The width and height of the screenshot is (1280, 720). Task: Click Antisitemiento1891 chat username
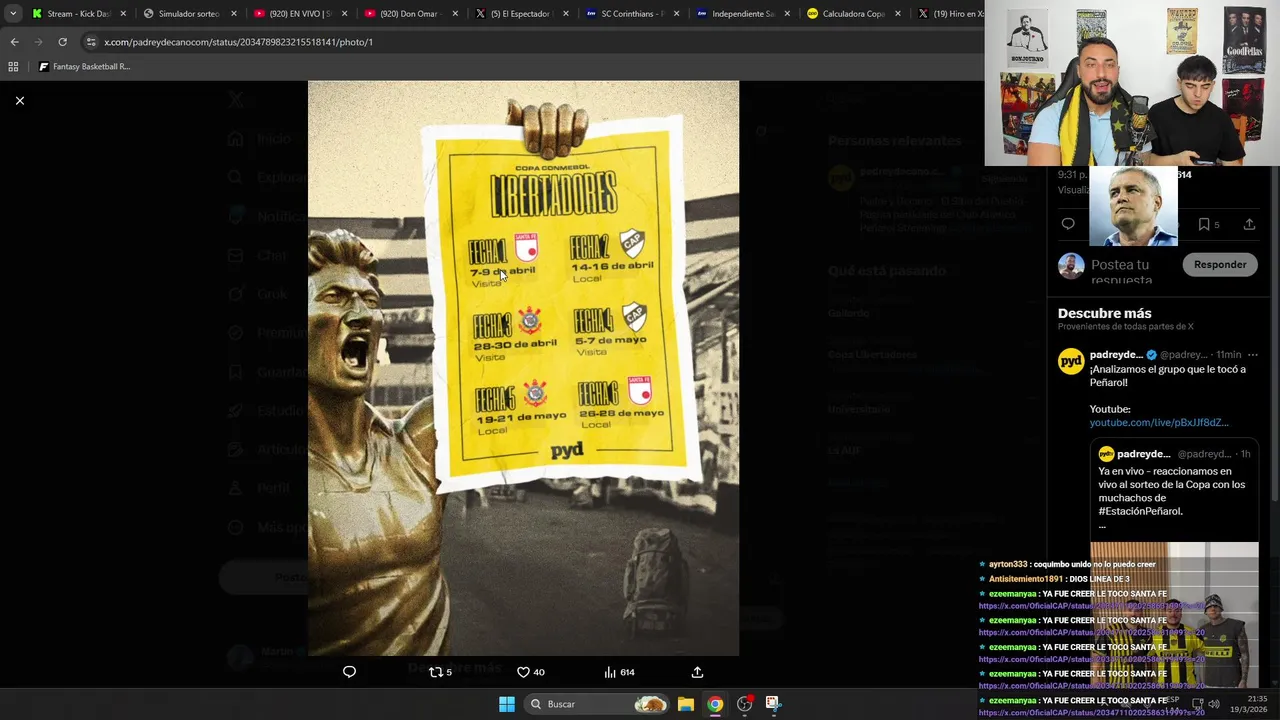(1026, 579)
